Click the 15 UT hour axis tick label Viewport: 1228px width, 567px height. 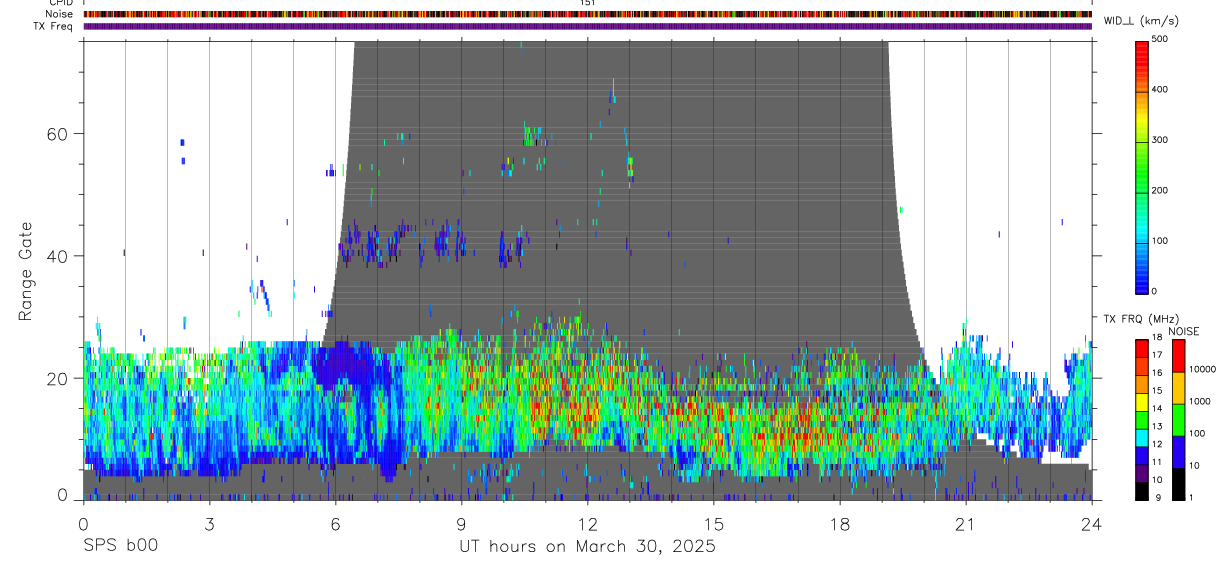[x=713, y=523]
